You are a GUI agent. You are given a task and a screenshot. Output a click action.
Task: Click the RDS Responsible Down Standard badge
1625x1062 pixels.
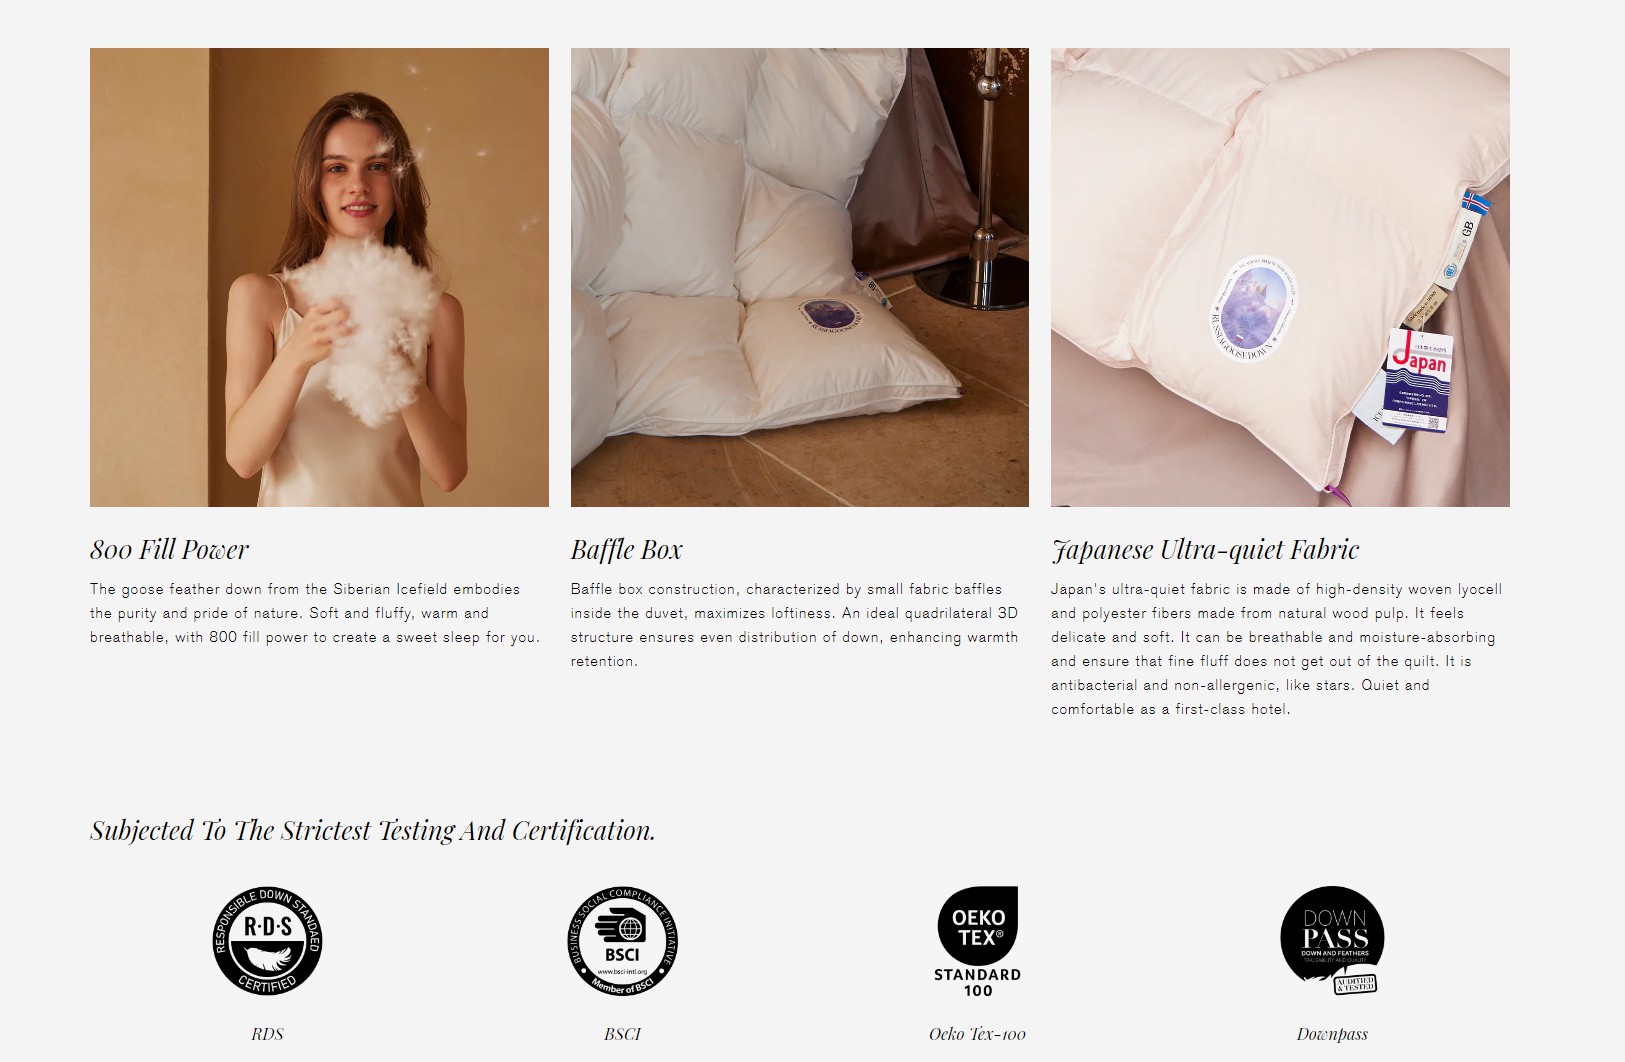pos(267,940)
